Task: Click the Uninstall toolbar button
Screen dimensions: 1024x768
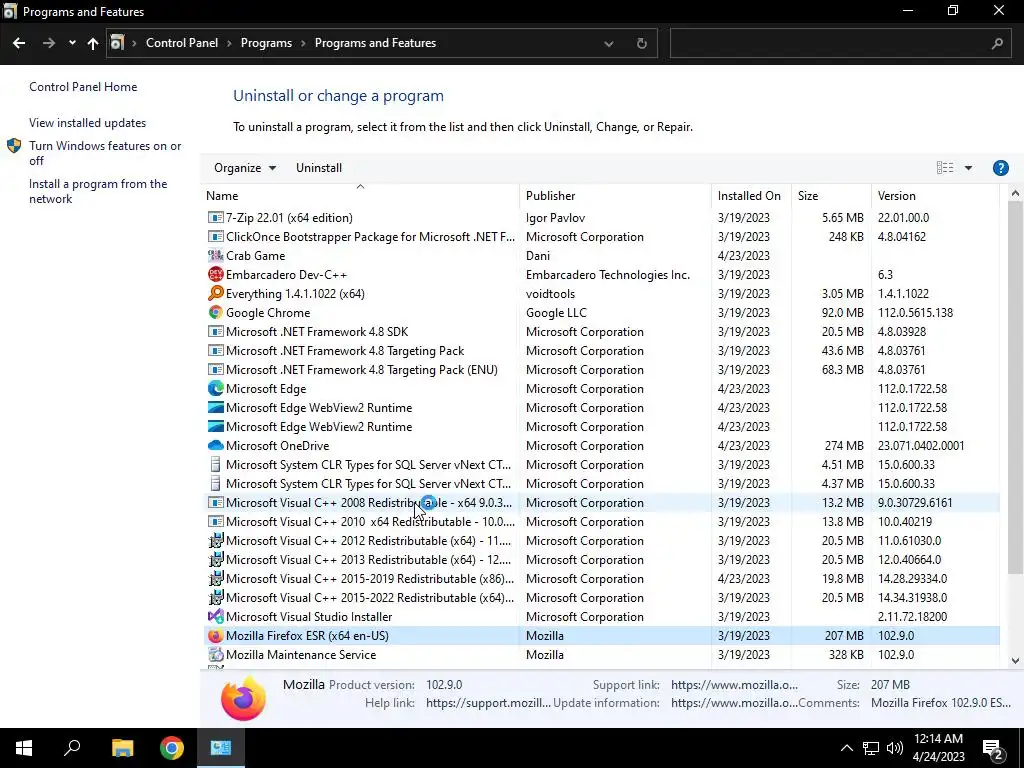Action: coord(319,168)
